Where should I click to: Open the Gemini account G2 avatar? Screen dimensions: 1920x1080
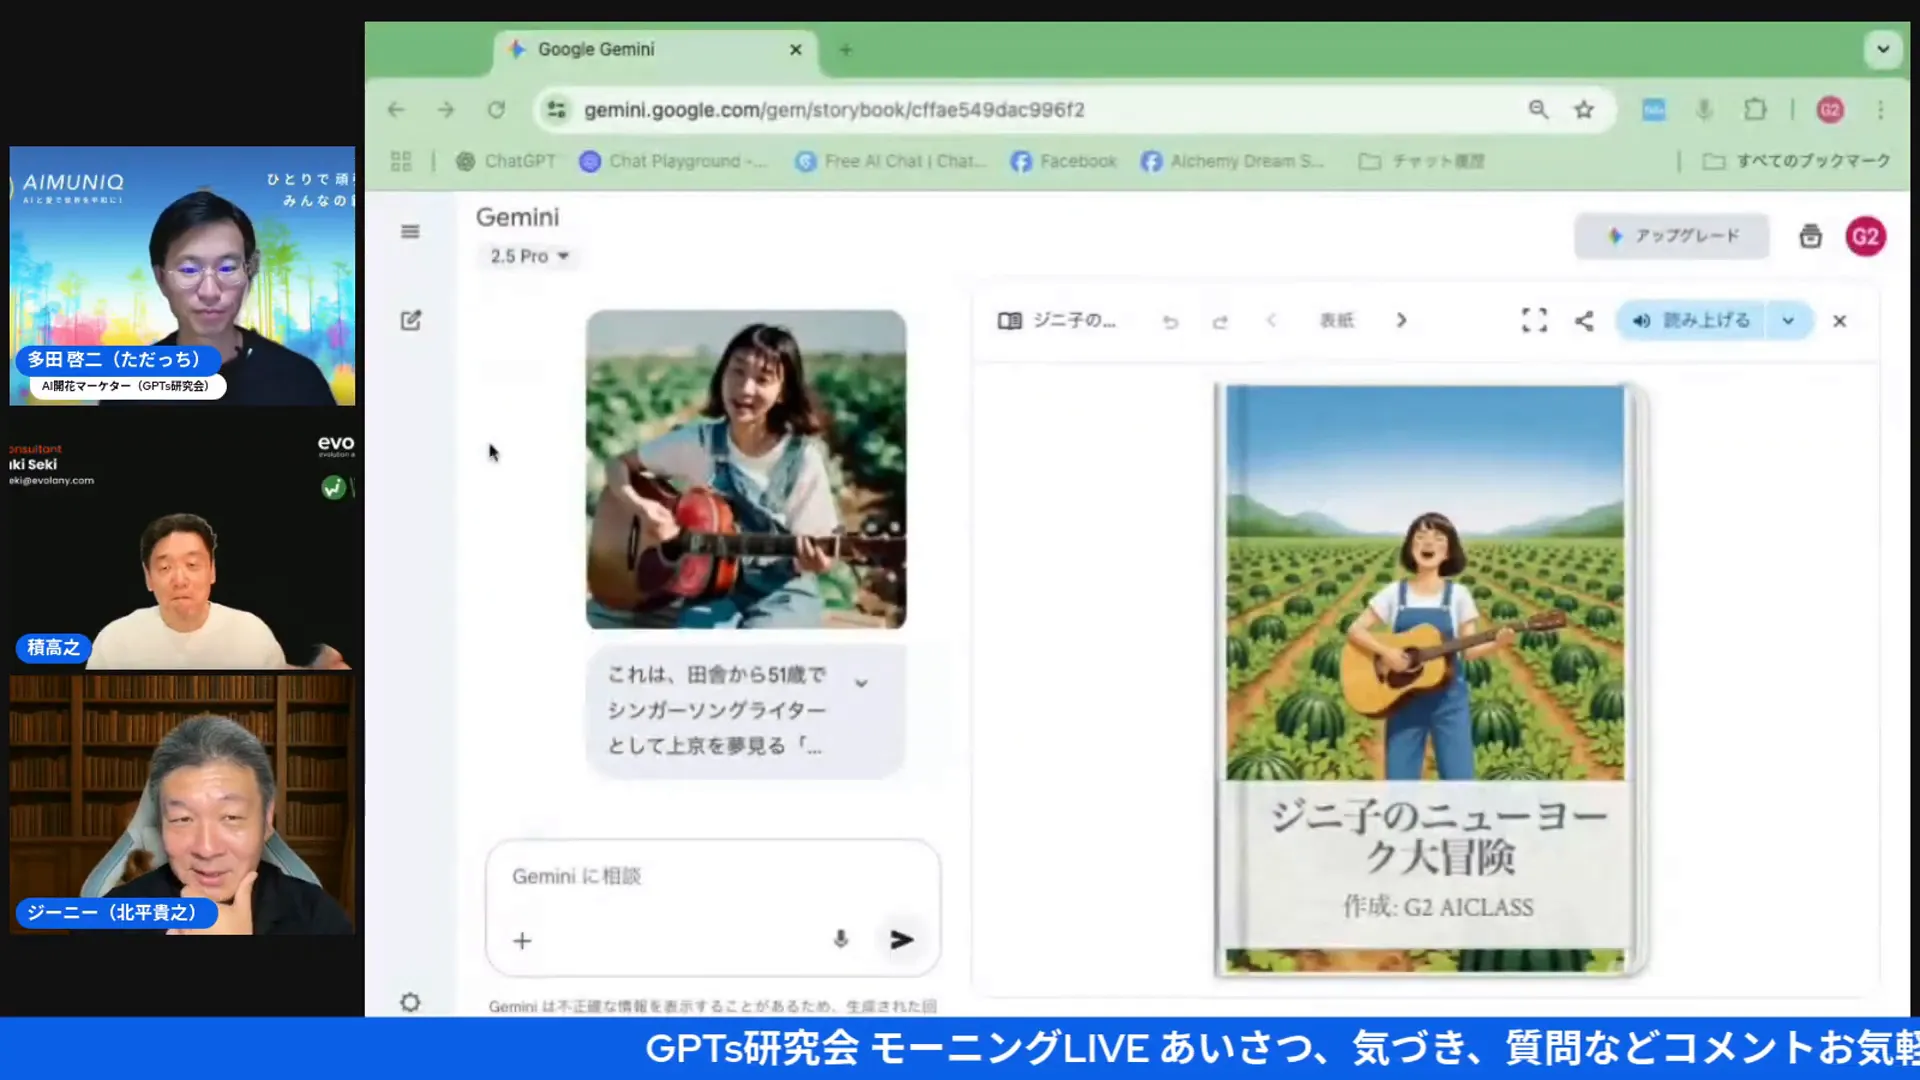(1865, 237)
